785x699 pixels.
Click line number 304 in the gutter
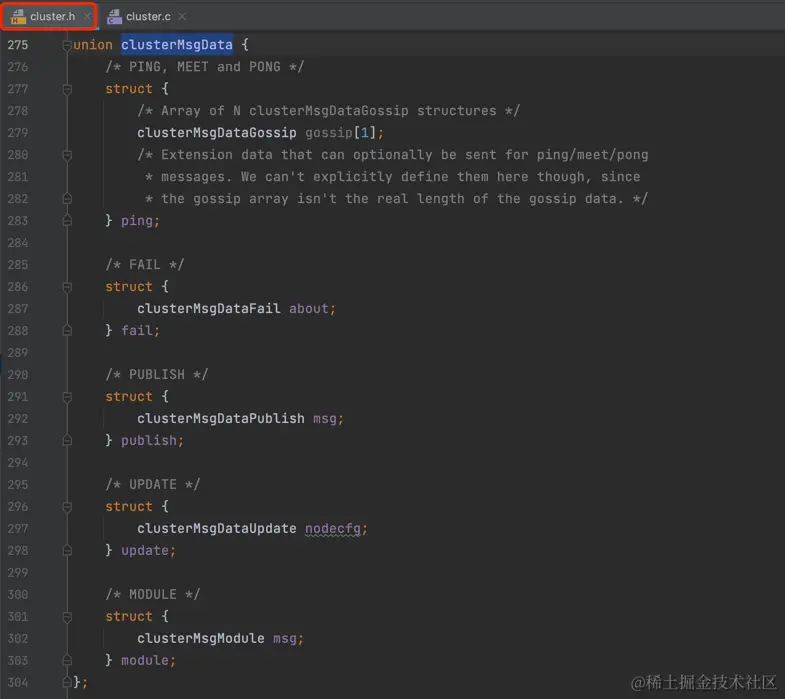[x=18, y=682]
